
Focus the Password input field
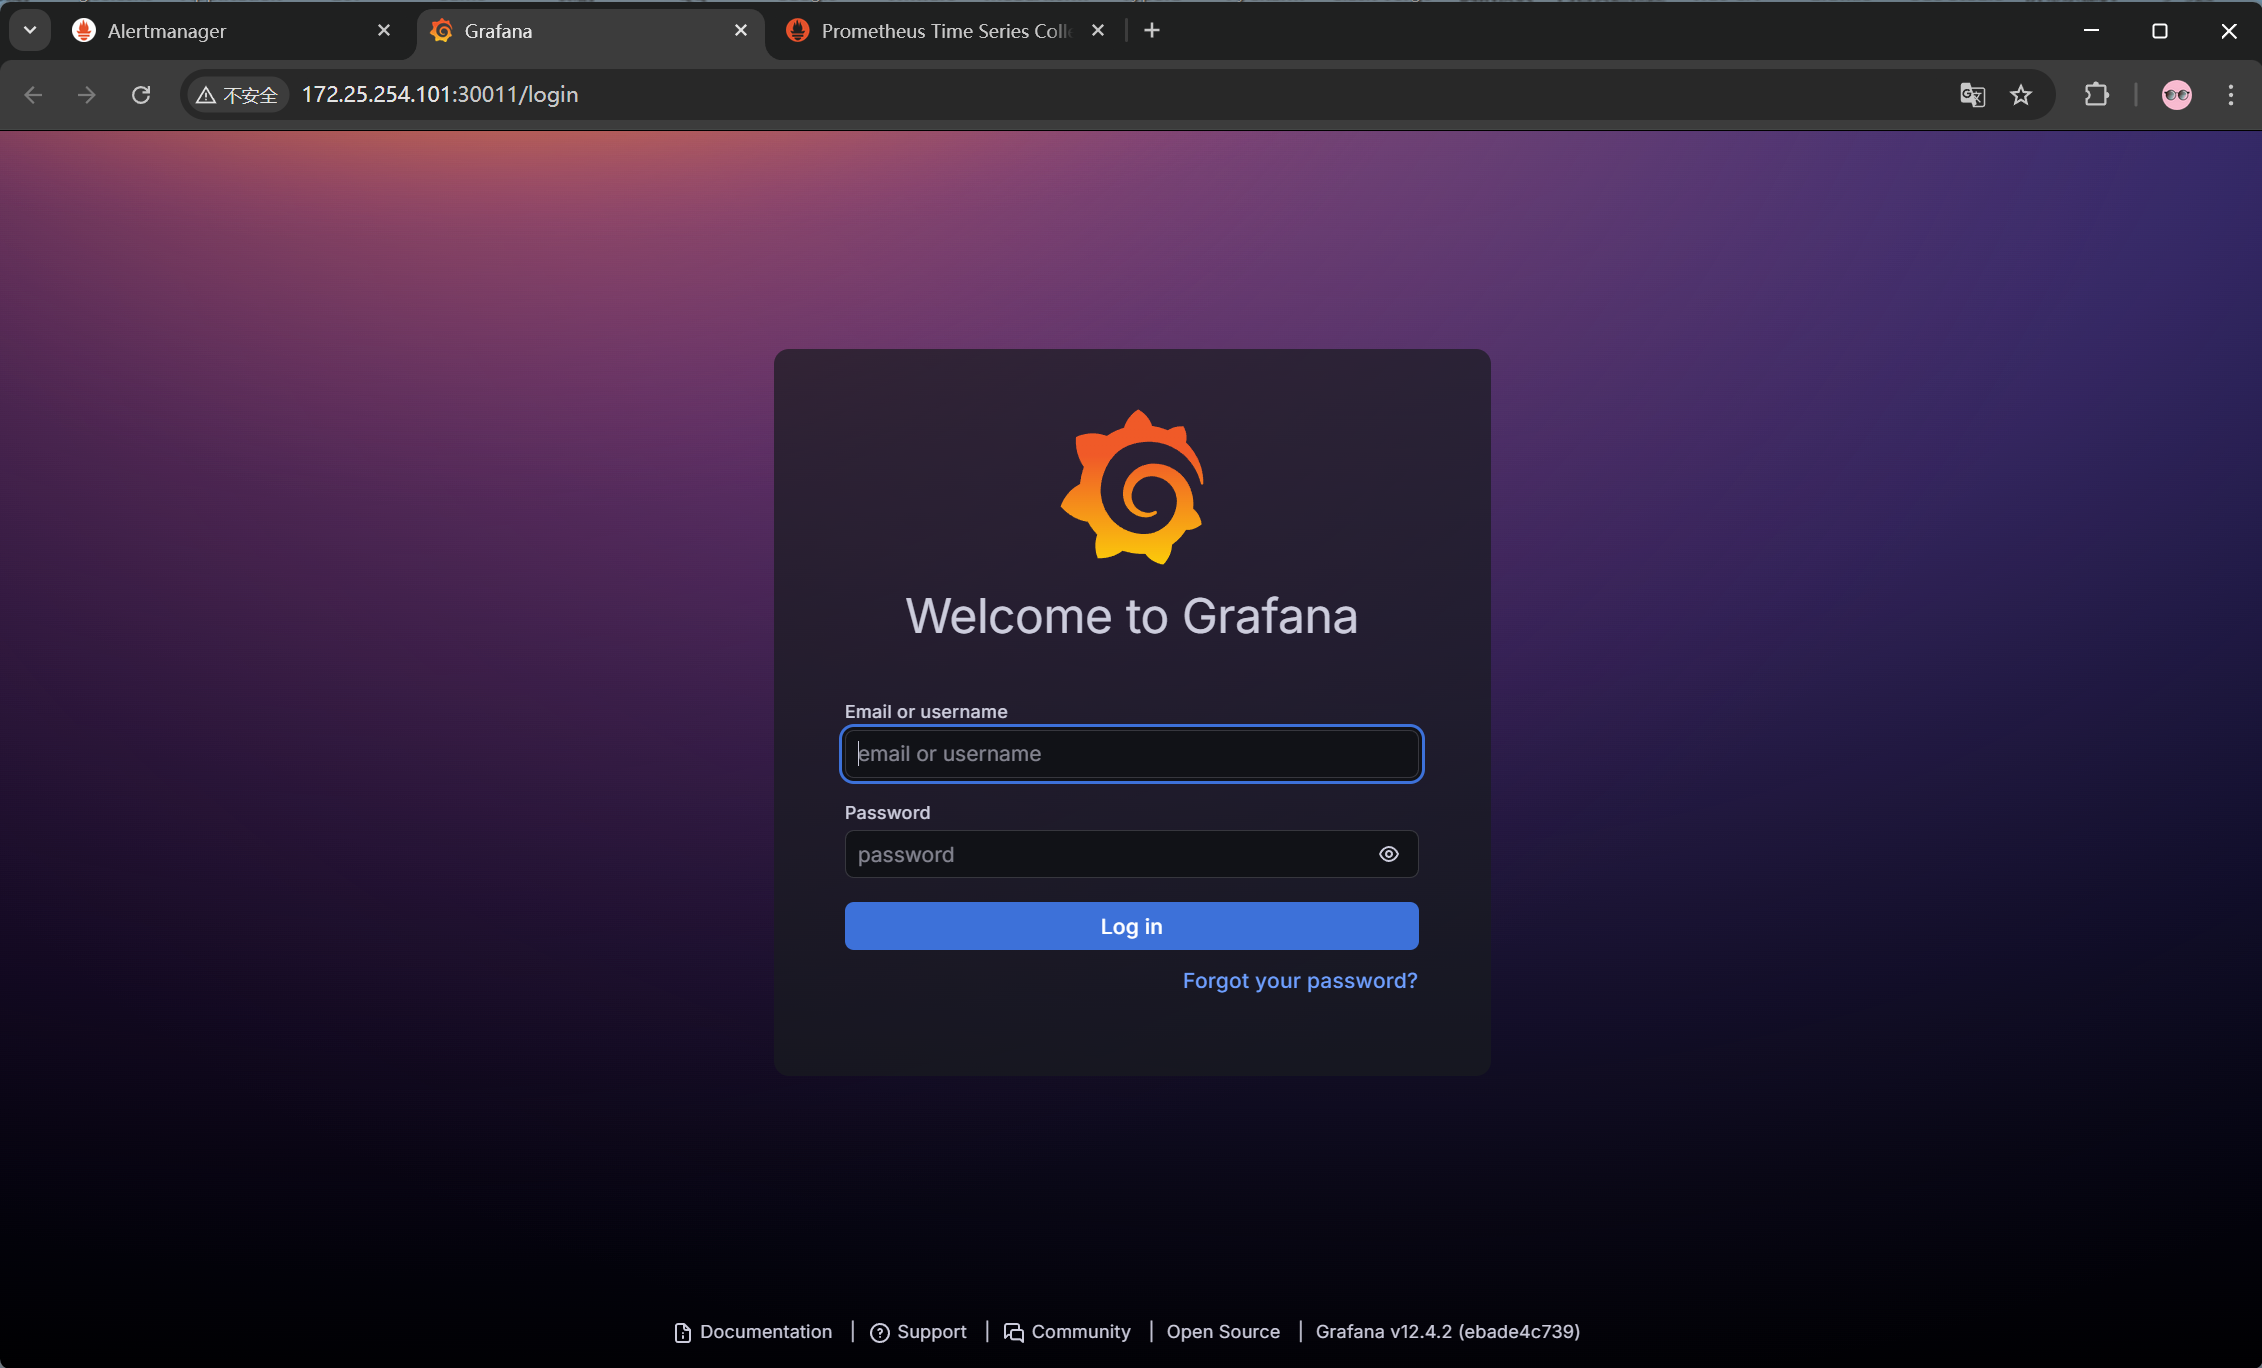click(x=1131, y=854)
